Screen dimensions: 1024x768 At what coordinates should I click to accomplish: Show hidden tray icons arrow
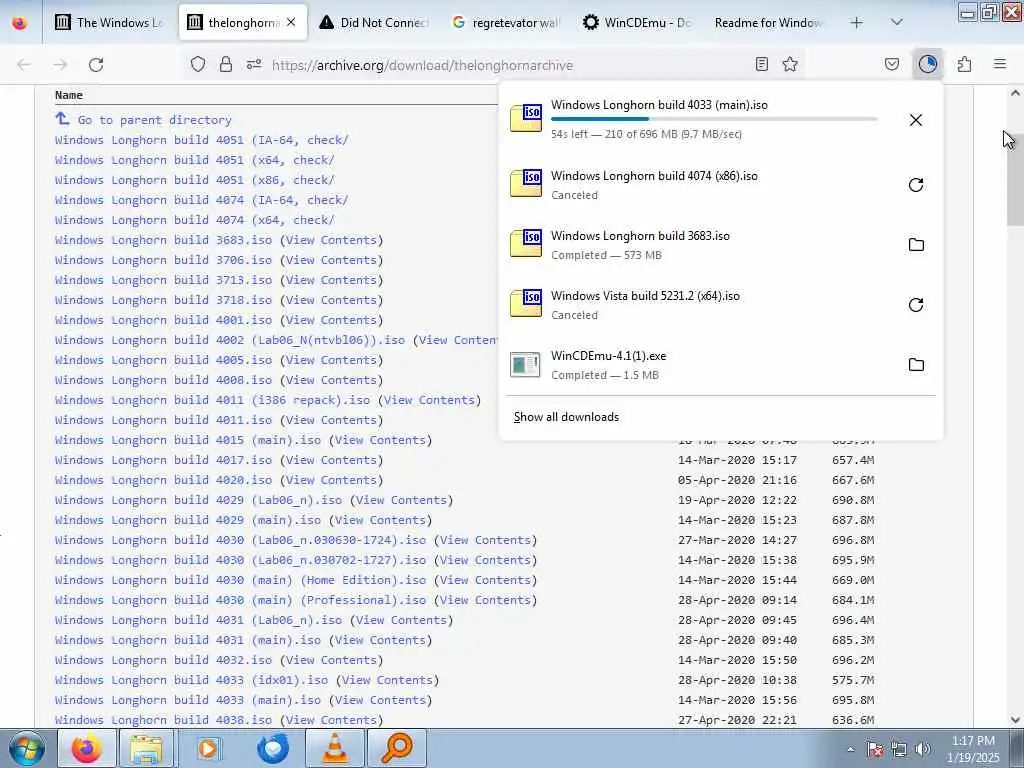click(850, 750)
